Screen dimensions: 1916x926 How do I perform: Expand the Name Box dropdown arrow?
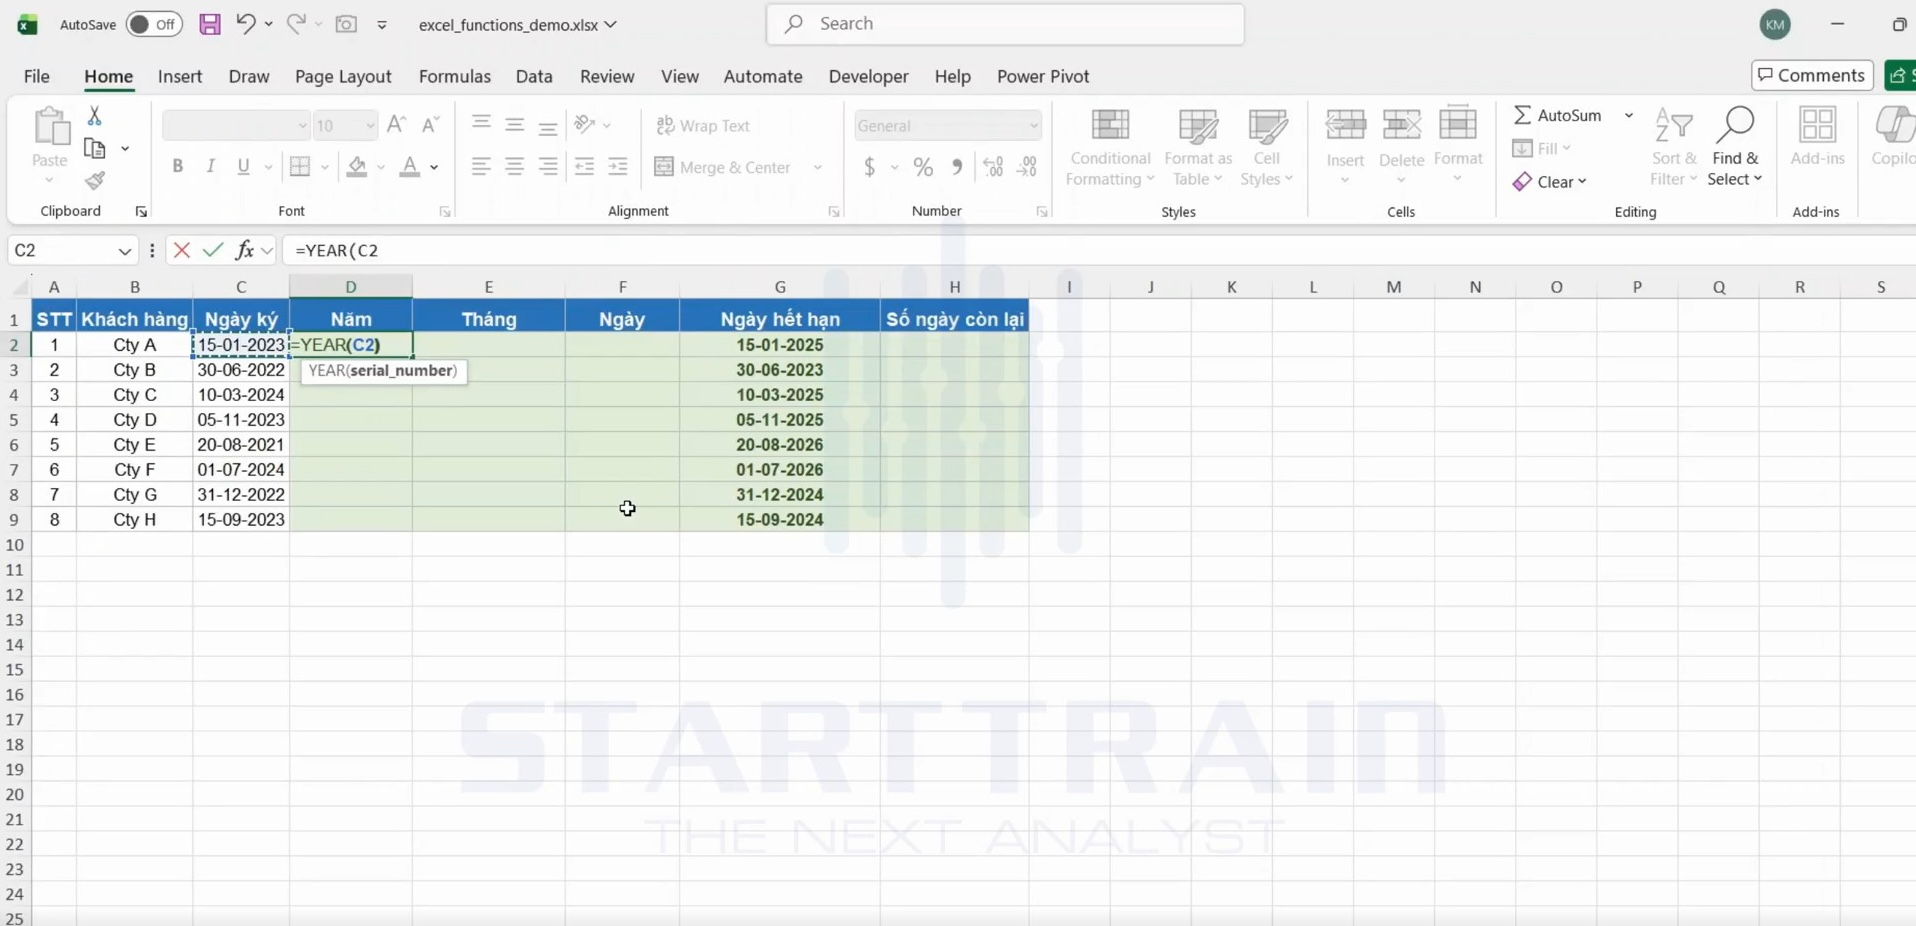tap(124, 251)
